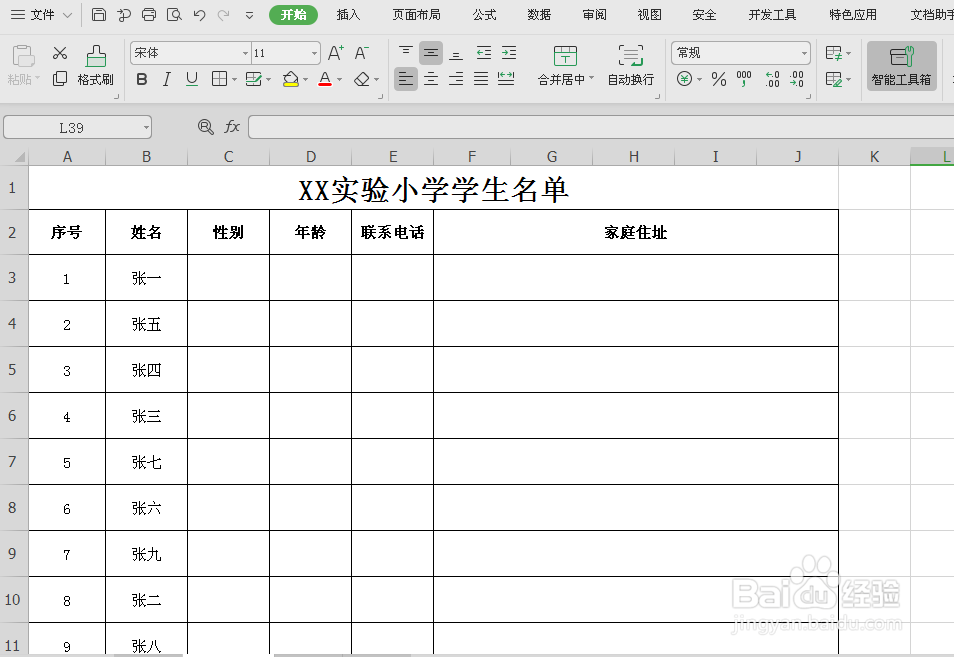Toggle Bold formatting
Viewport: 954px width, 657px height.
(141, 79)
